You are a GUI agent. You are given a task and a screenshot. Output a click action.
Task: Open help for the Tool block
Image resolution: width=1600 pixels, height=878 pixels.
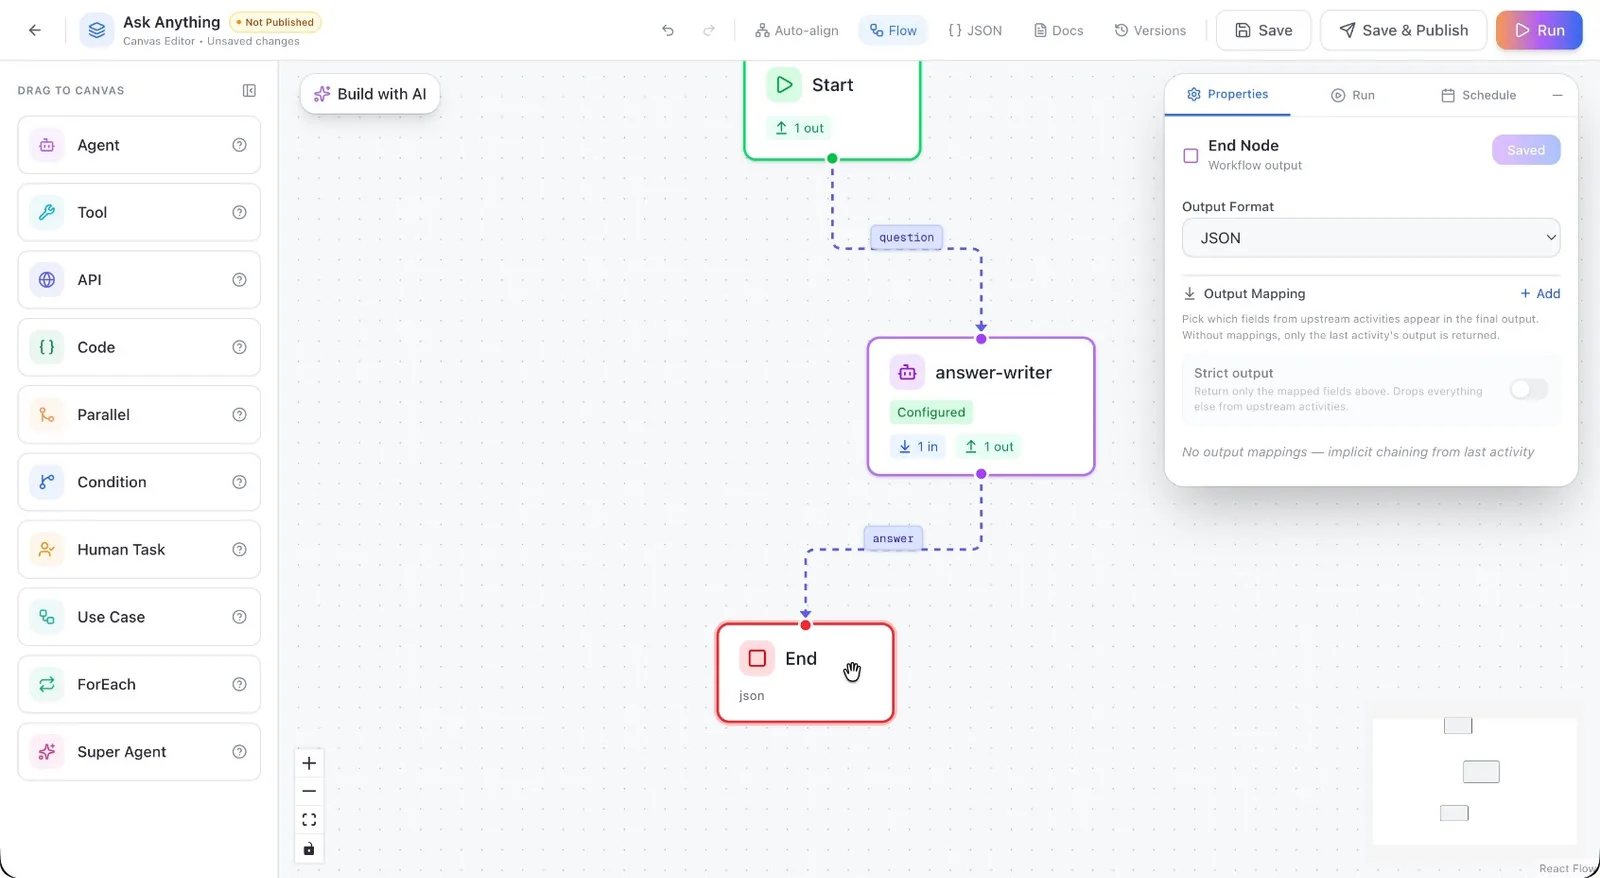click(x=239, y=212)
